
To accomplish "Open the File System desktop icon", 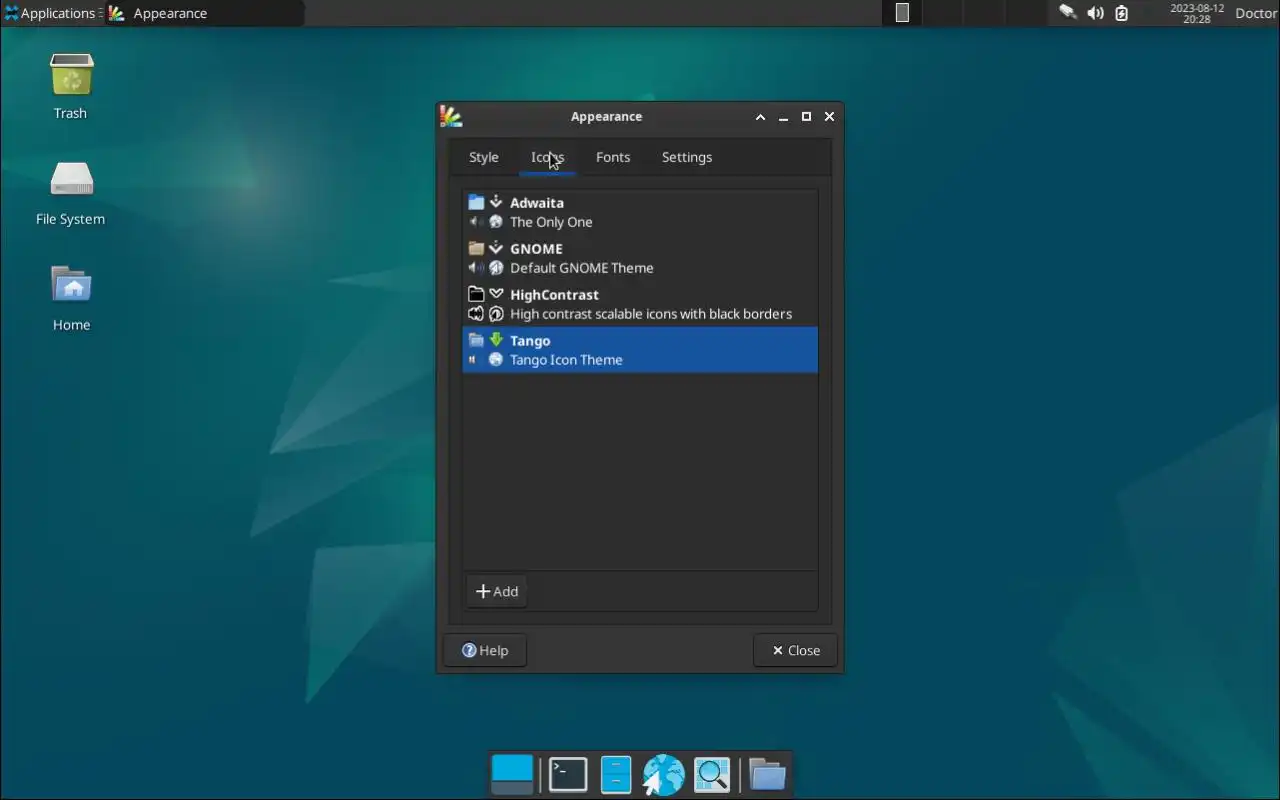I will click(x=71, y=181).
